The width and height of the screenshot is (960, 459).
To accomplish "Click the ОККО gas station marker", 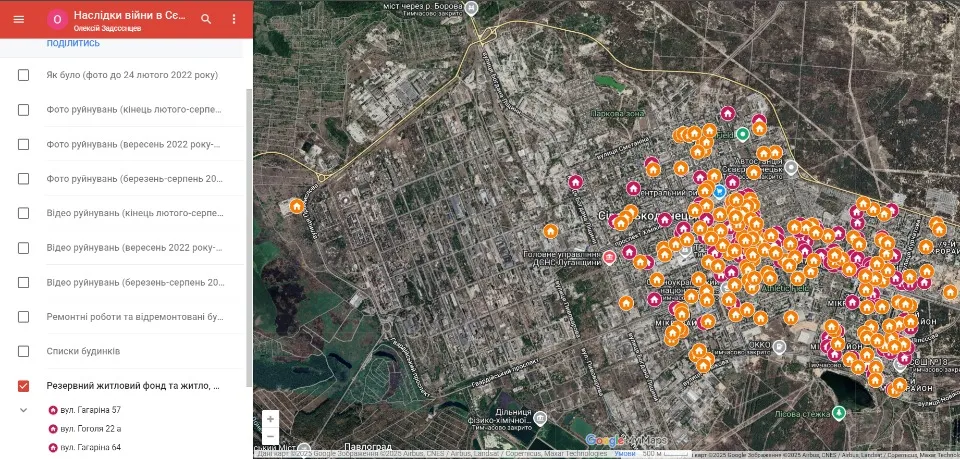I will tap(779, 348).
